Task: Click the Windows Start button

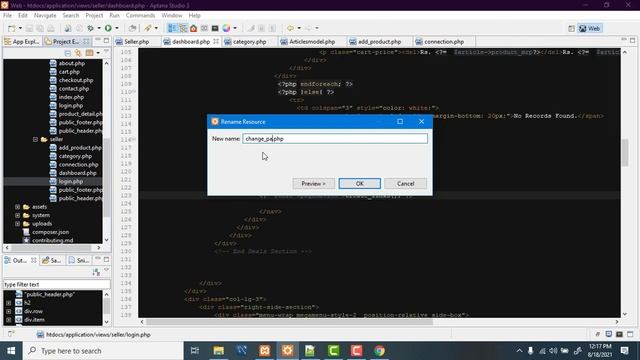Action: click(x=11, y=351)
